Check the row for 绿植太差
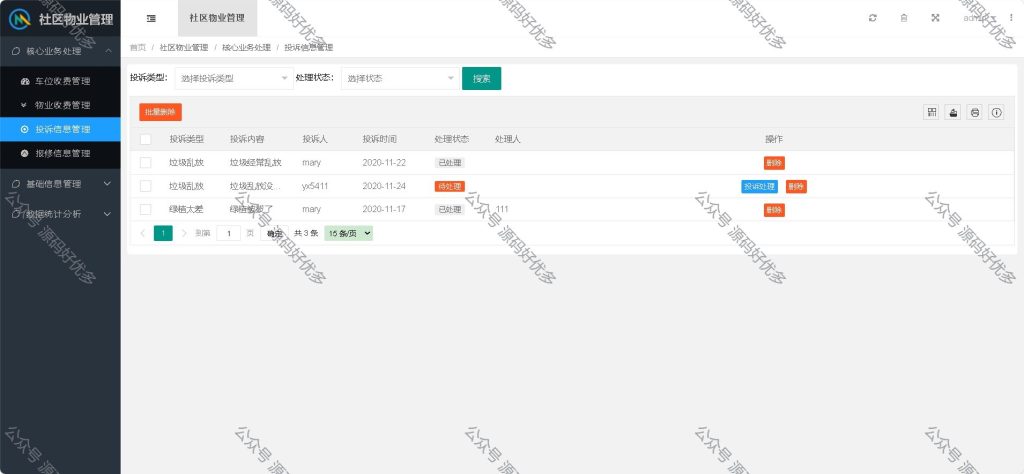1024x474 pixels. [146, 210]
